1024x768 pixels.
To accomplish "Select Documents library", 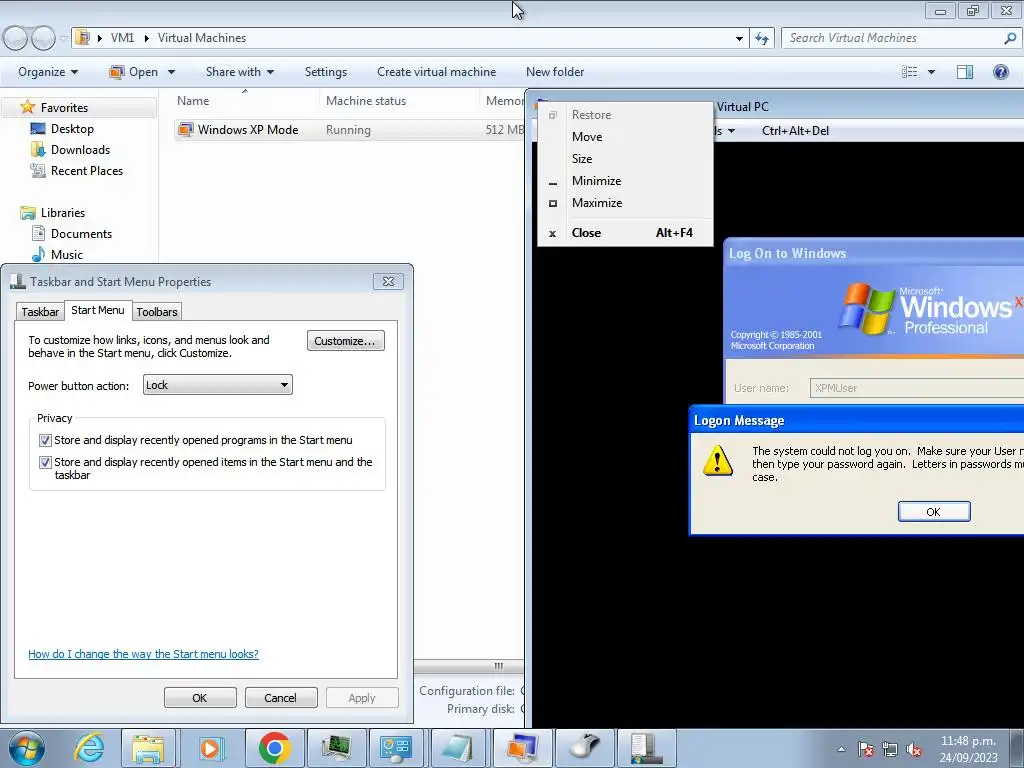I will point(81,234).
